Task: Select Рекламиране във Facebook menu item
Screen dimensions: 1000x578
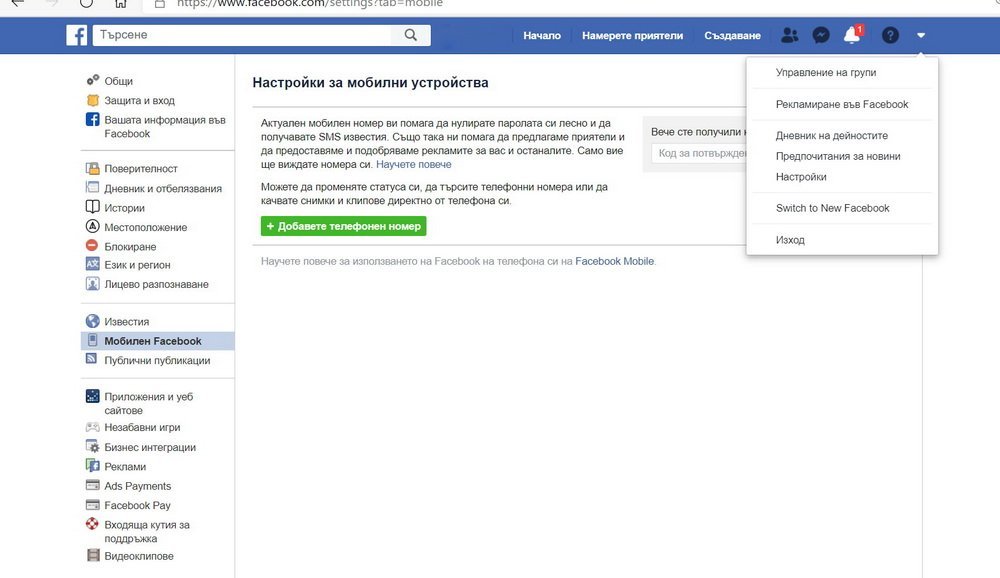Action: click(842, 105)
